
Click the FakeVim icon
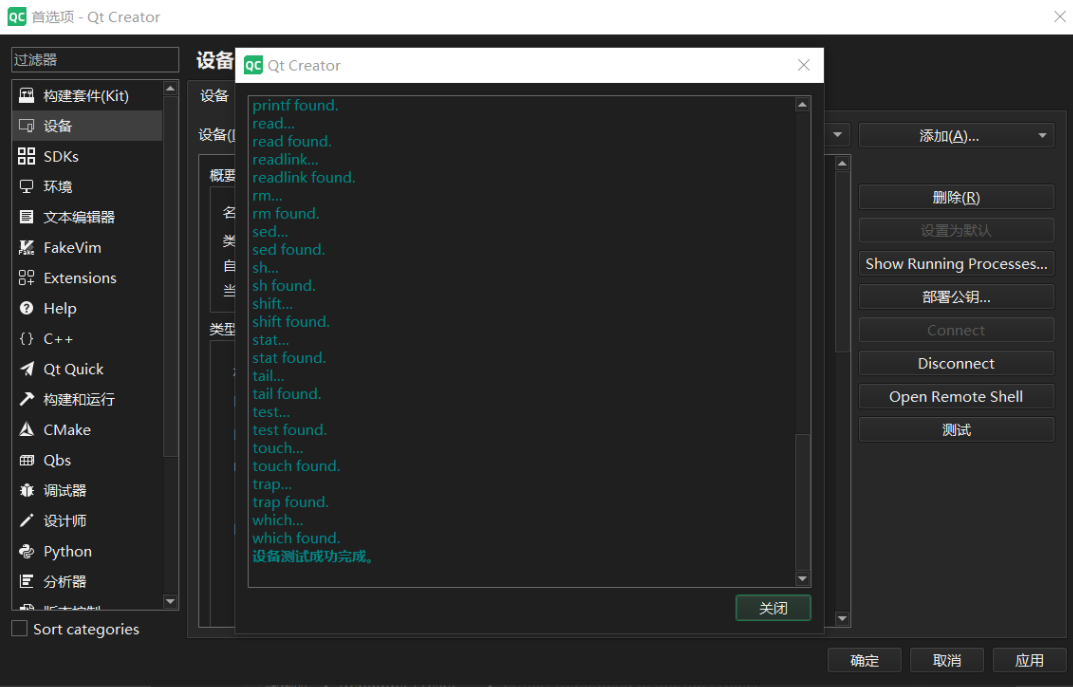coord(27,248)
